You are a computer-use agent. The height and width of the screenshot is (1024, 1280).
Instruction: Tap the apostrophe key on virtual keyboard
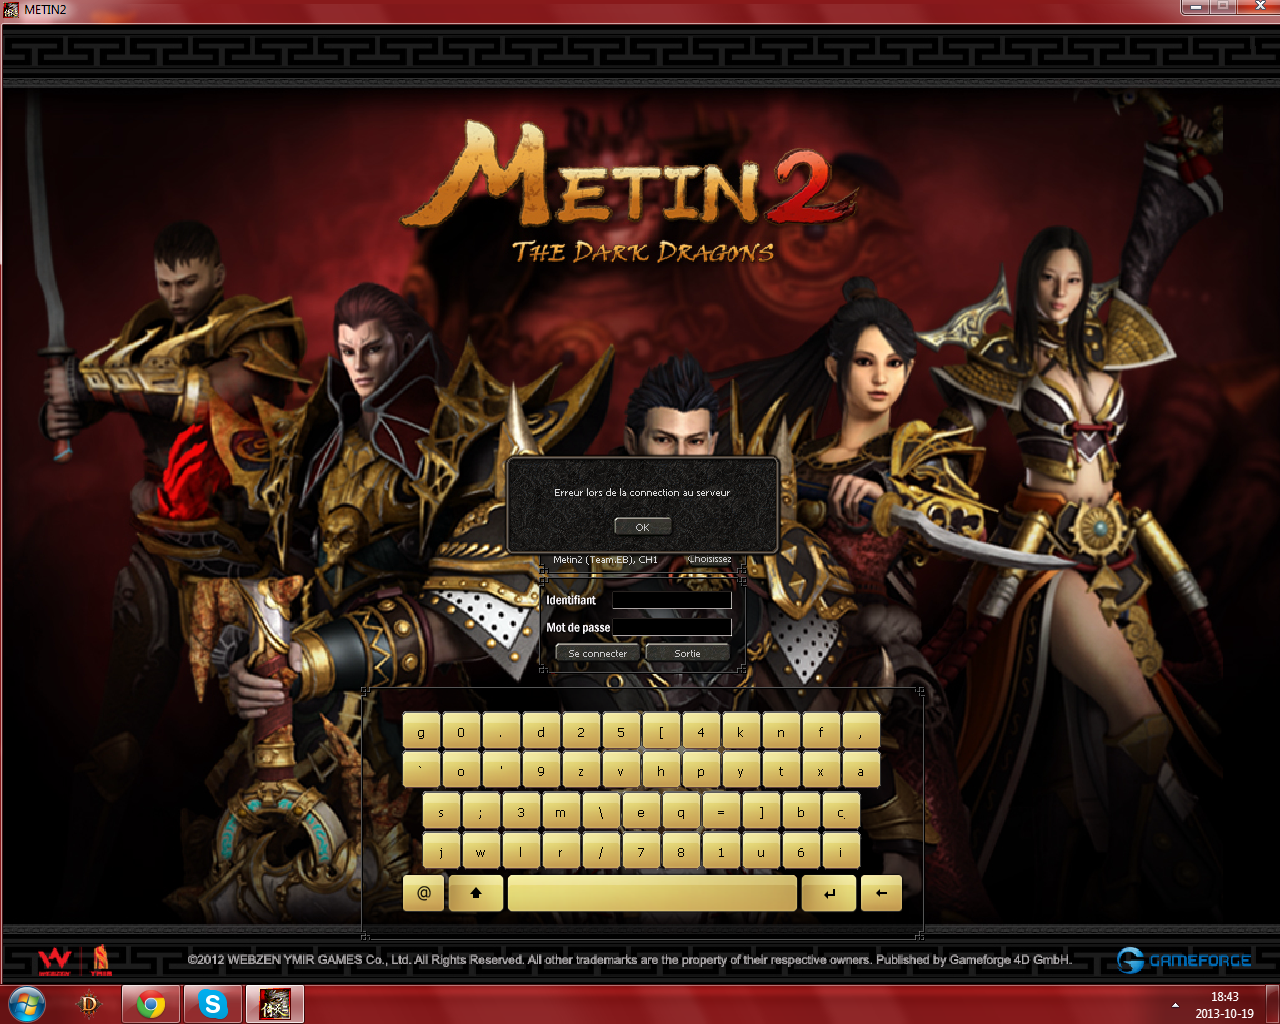pos(501,770)
